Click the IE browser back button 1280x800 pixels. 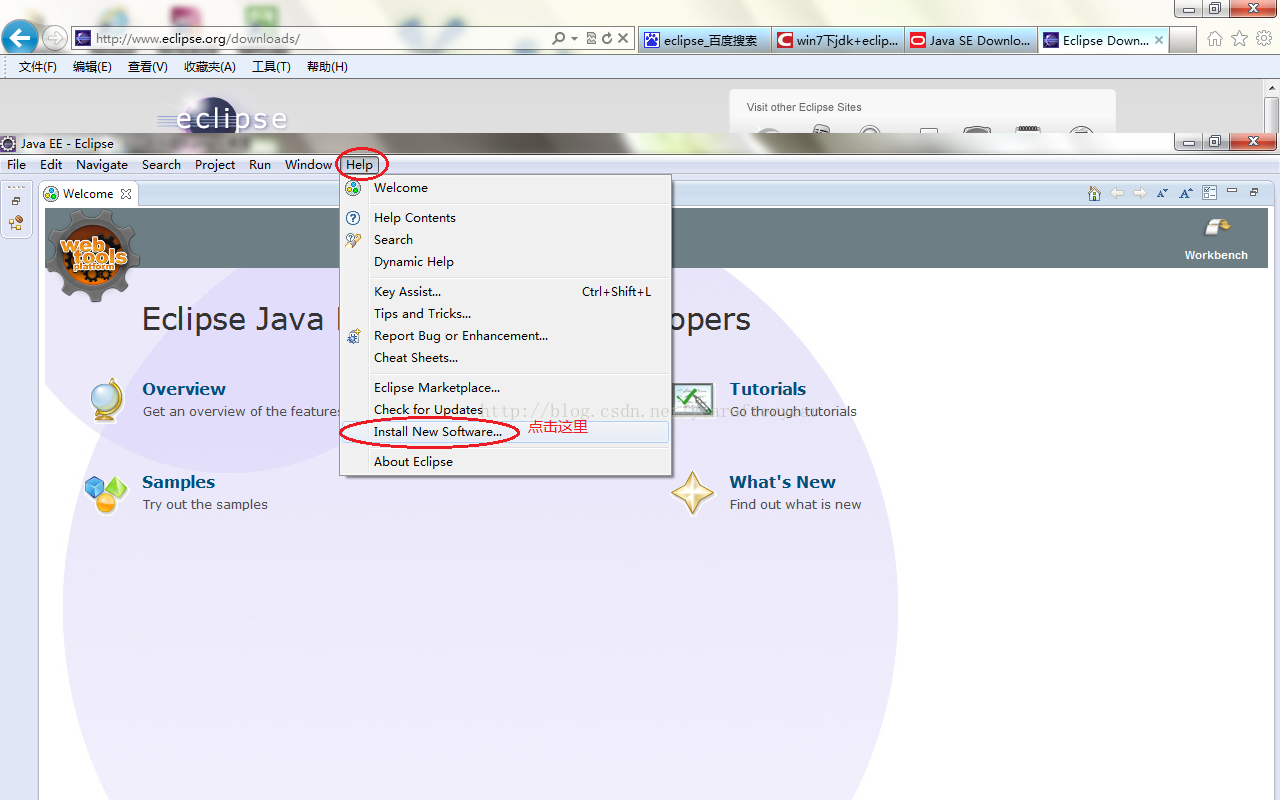click(19, 38)
